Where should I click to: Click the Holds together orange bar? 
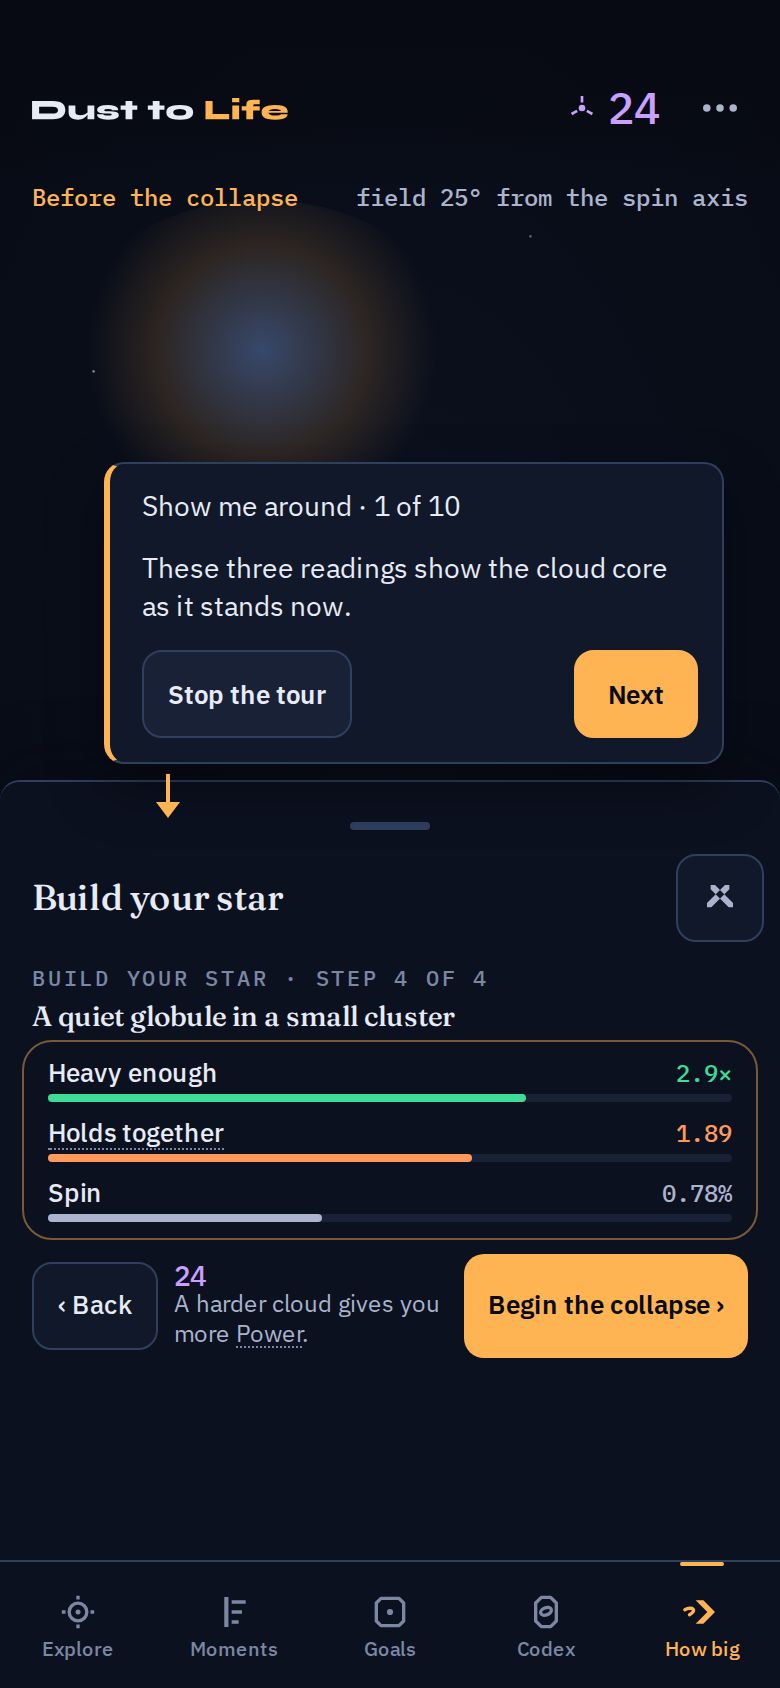(x=260, y=1158)
